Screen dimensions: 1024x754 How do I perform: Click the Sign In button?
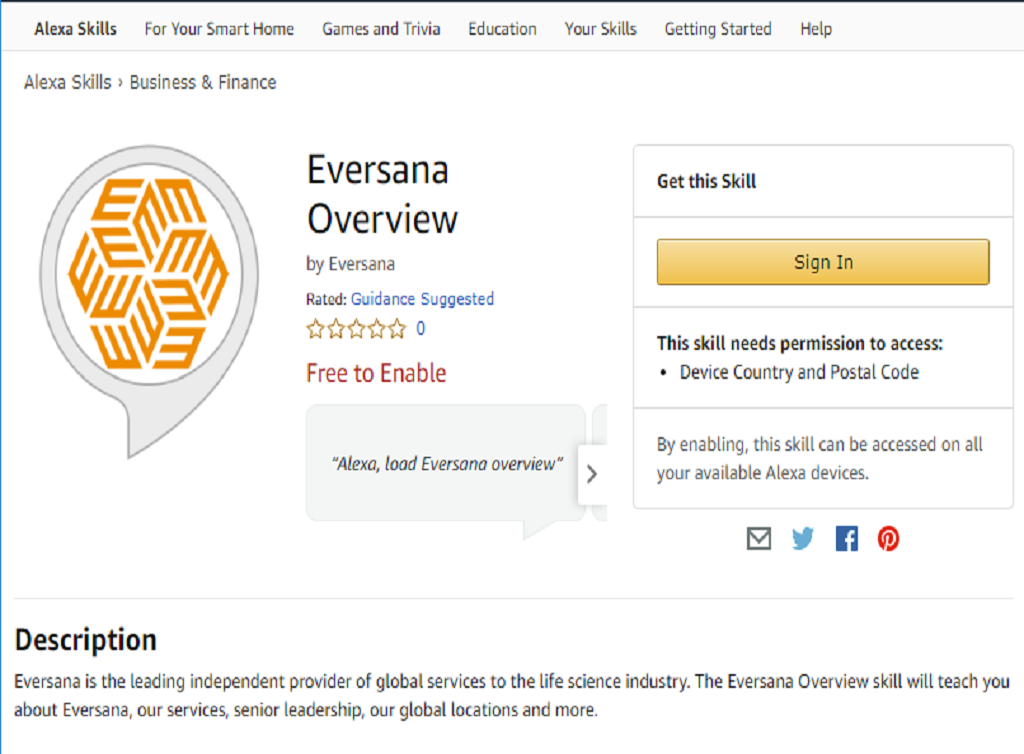click(823, 262)
